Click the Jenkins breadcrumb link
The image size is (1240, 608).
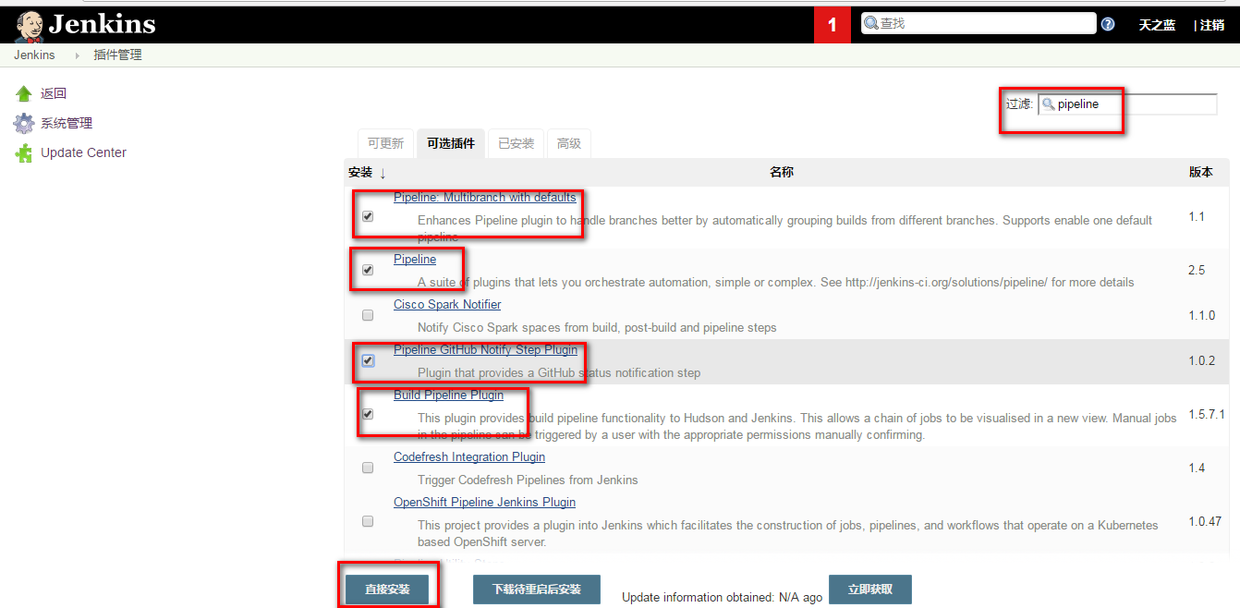pyautogui.click(x=34, y=55)
